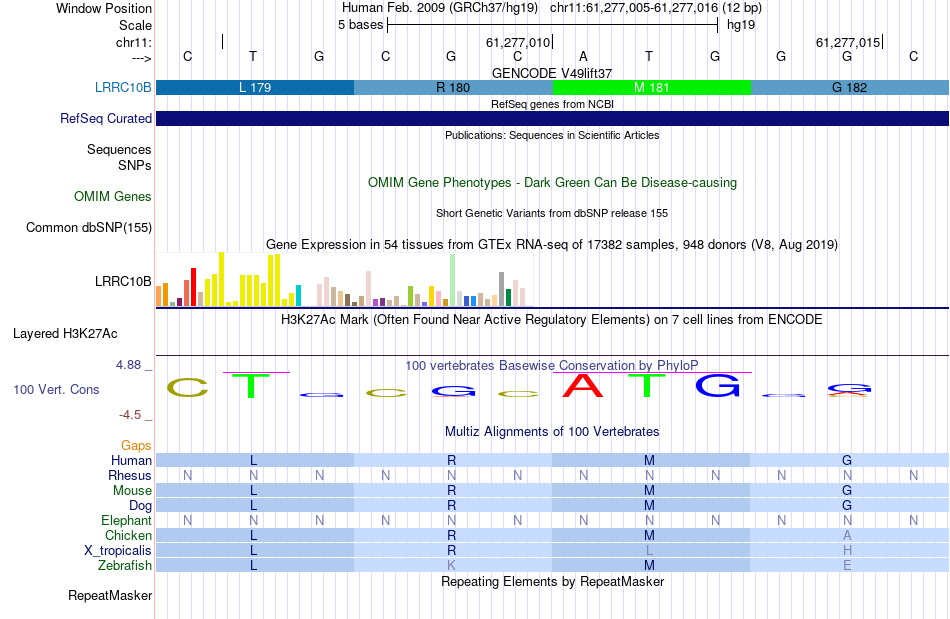The image size is (950, 619).
Task: Click the R amino acid in Mouse row
Action: tap(451, 491)
